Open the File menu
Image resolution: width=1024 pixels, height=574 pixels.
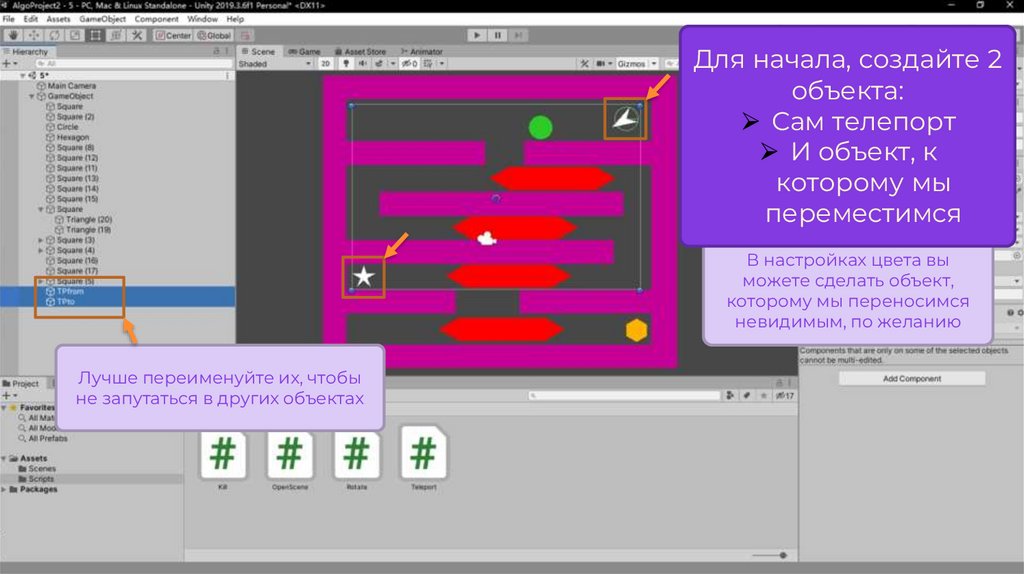(8, 19)
